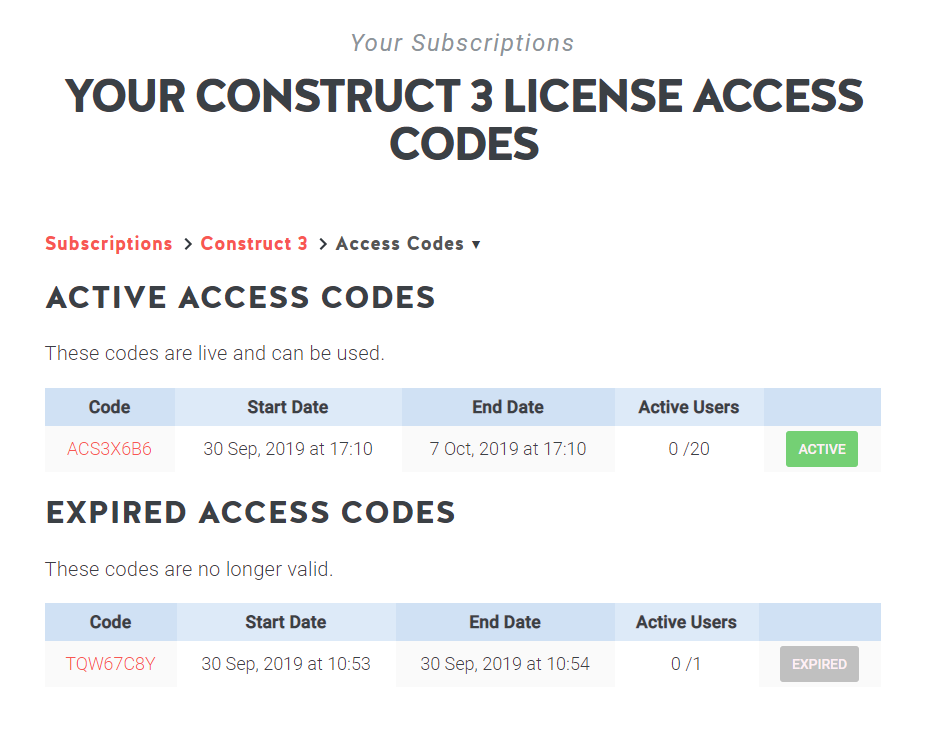Image resolution: width=935 pixels, height=731 pixels.
Task: Select the Start Date header in active table
Action: click(287, 407)
